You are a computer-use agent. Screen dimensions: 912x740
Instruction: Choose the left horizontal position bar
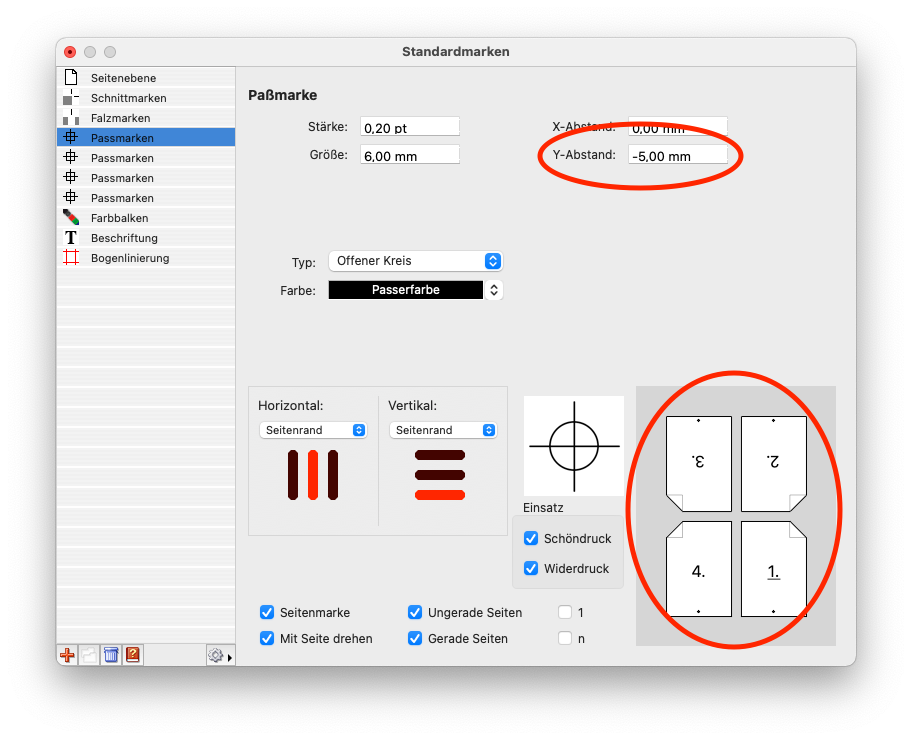tap(293, 475)
